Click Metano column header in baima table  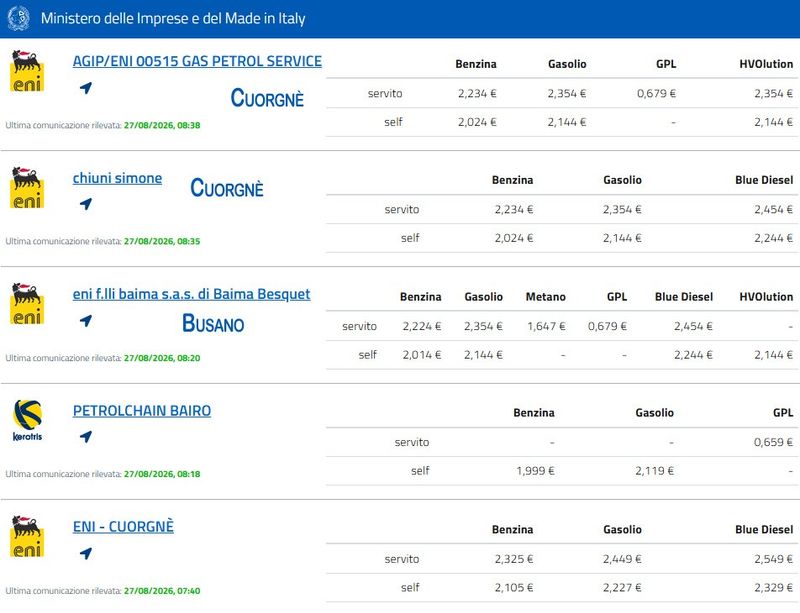pyautogui.click(x=545, y=297)
